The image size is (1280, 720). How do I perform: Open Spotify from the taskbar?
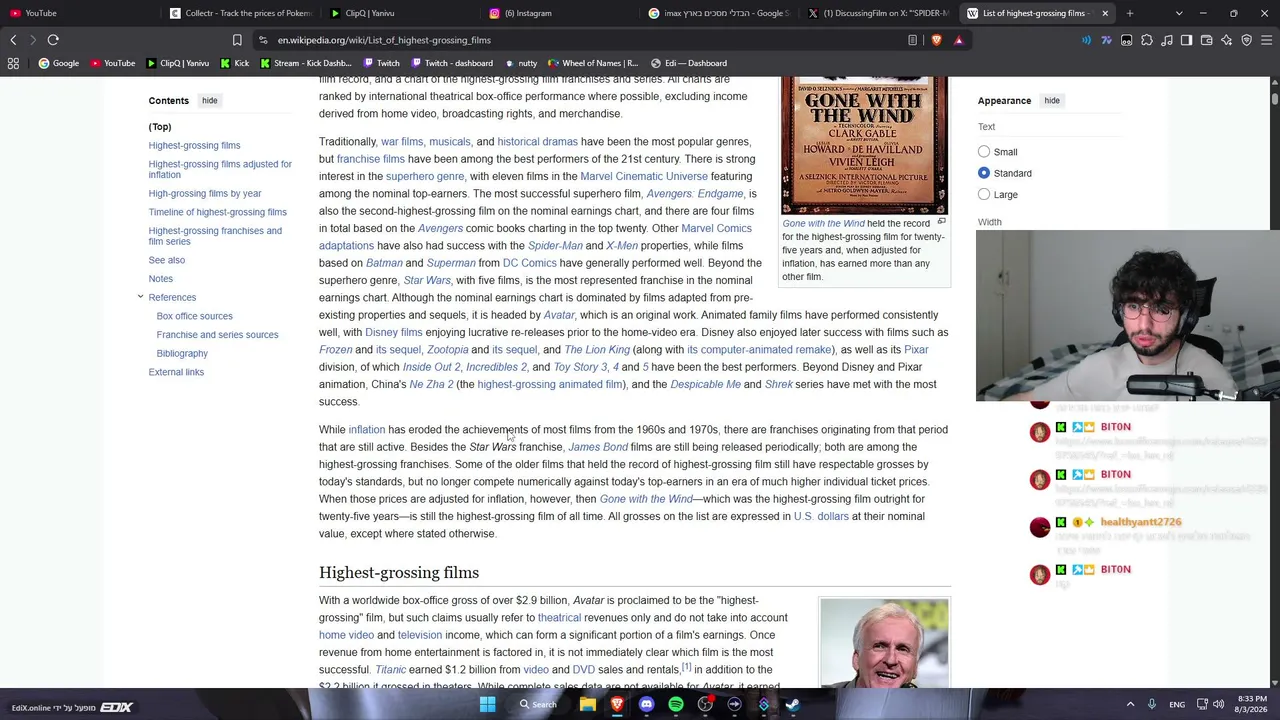(676, 704)
